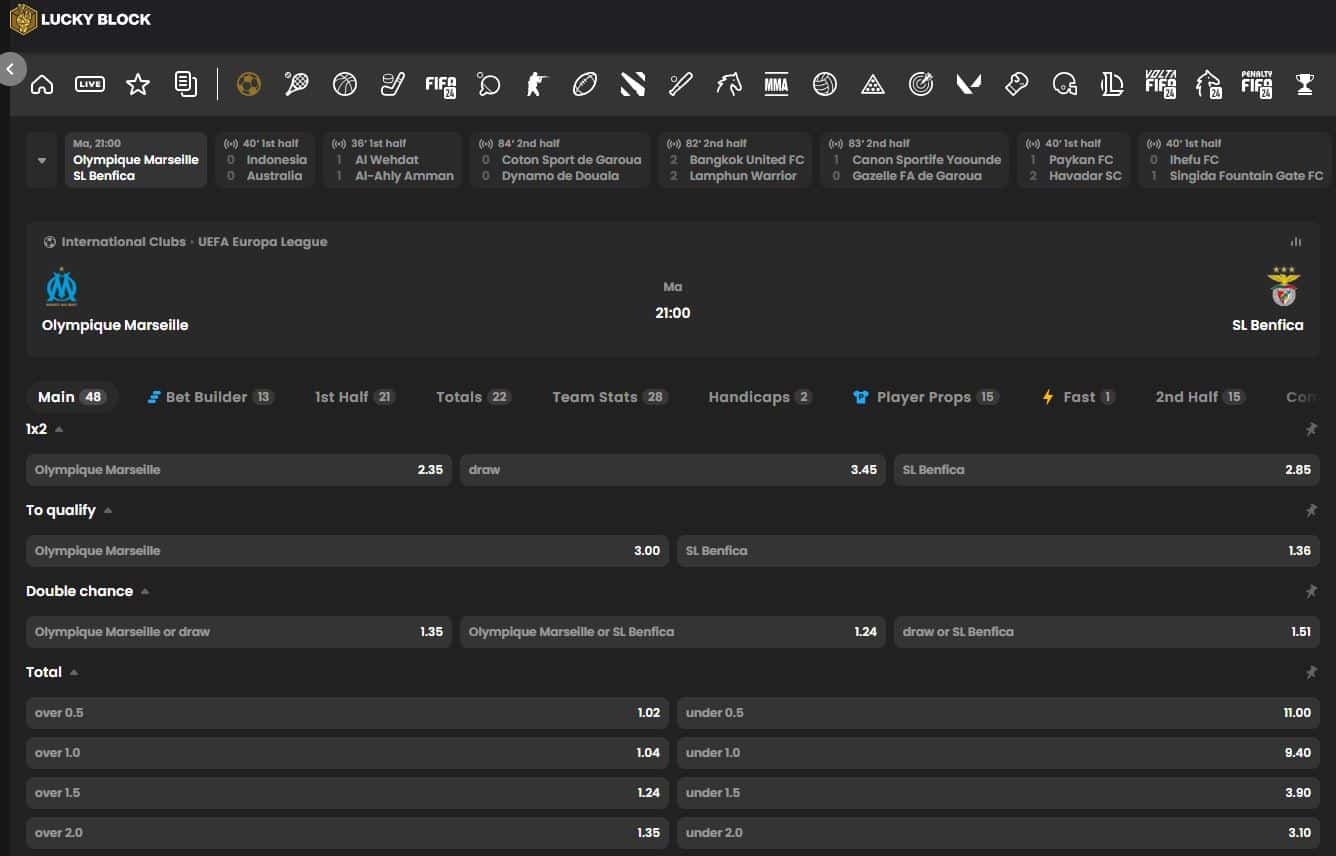Bet on Olympique Marseille at 2.35
Screen dimensions: 1336x856
(239, 470)
